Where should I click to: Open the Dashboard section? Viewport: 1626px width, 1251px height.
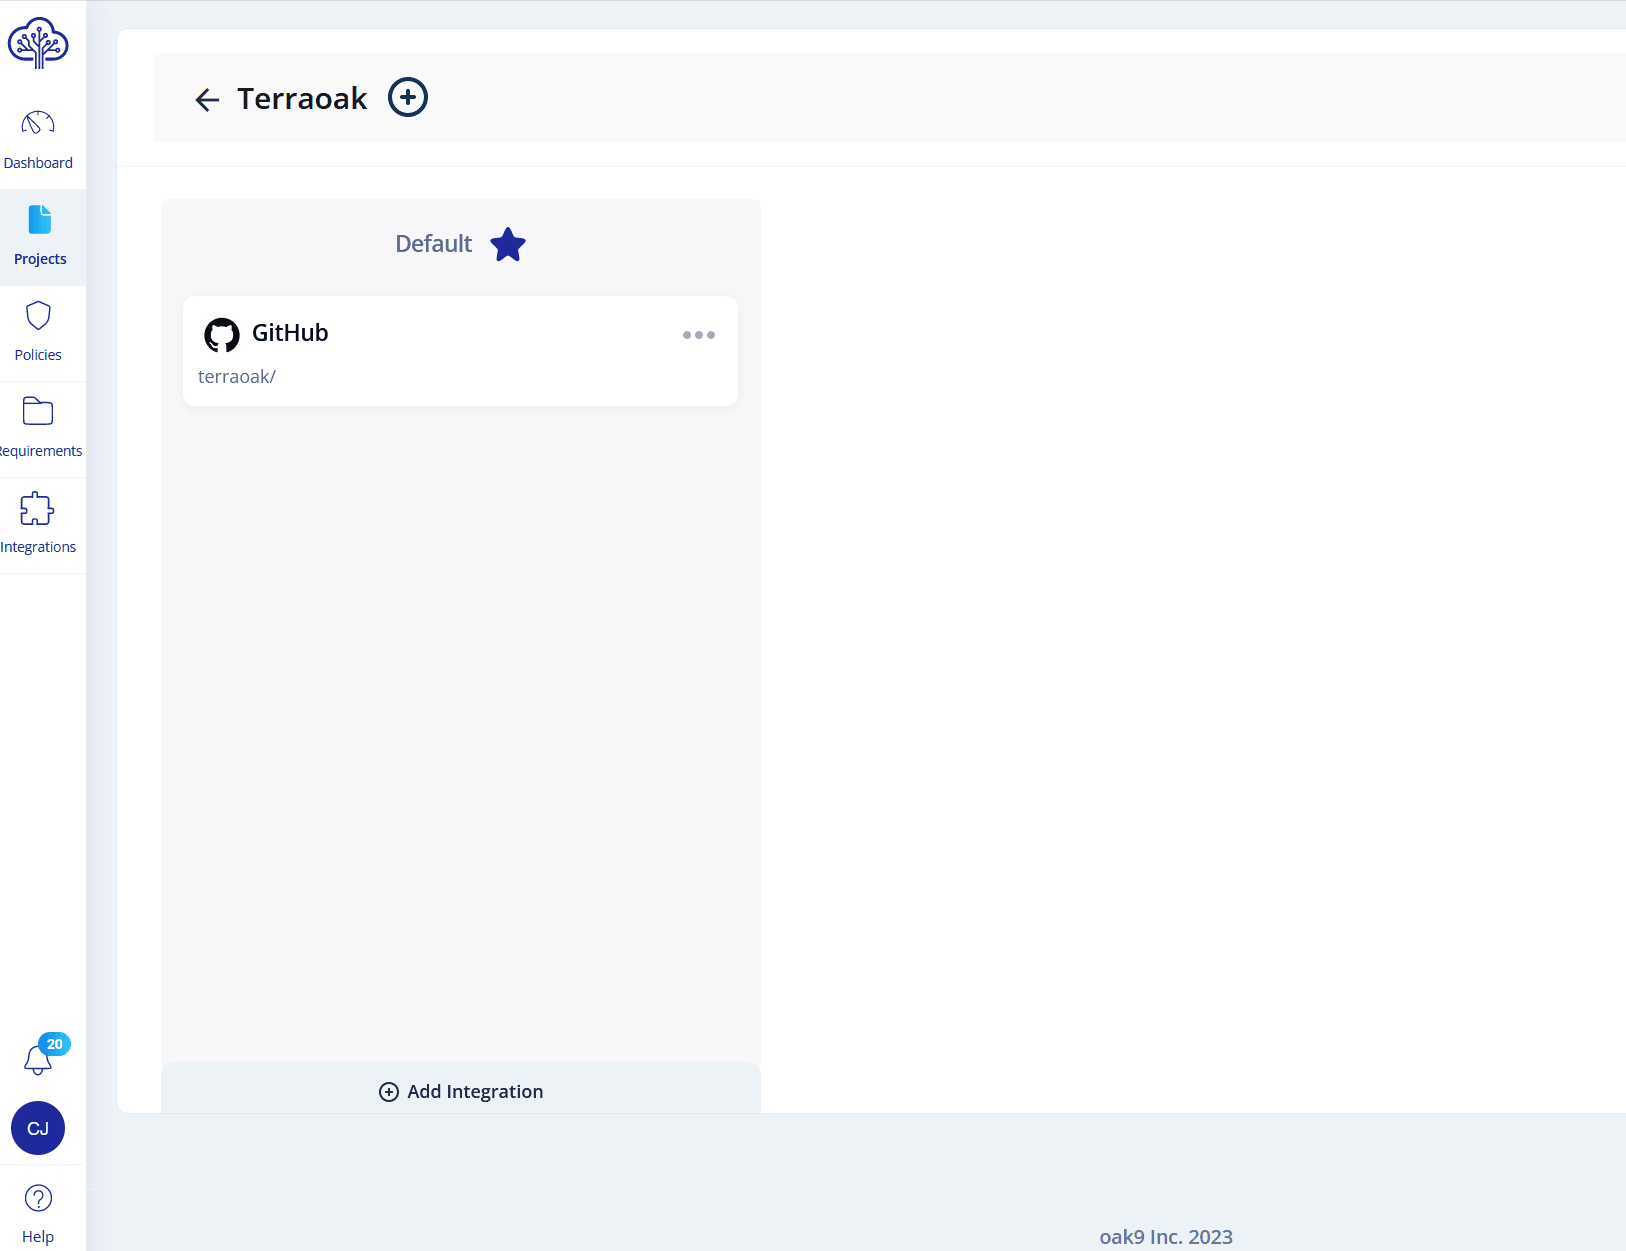tap(38, 141)
